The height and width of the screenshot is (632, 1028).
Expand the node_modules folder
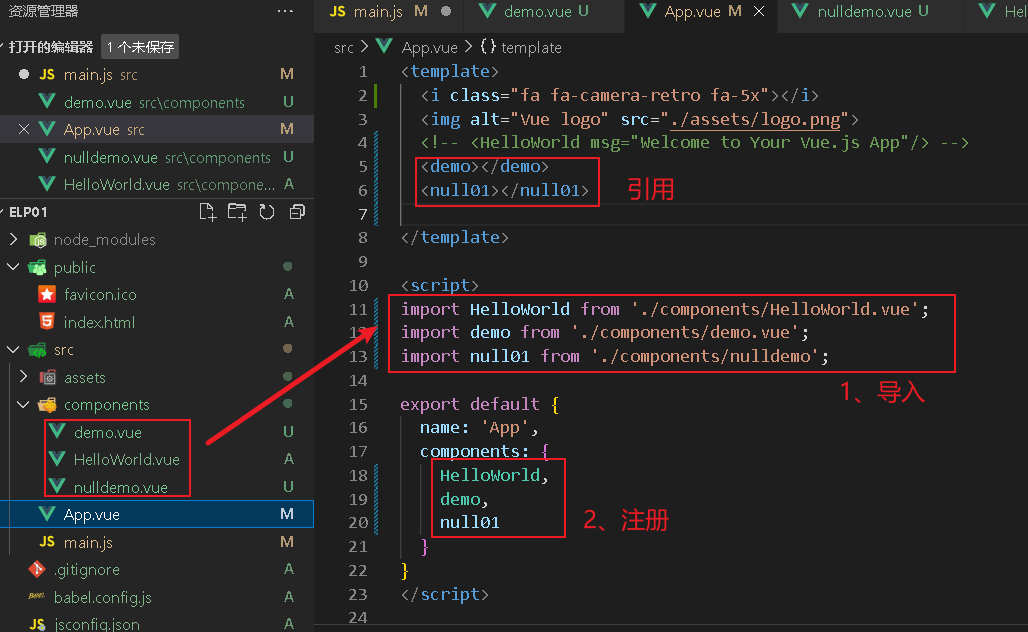click(x=13, y=240)
